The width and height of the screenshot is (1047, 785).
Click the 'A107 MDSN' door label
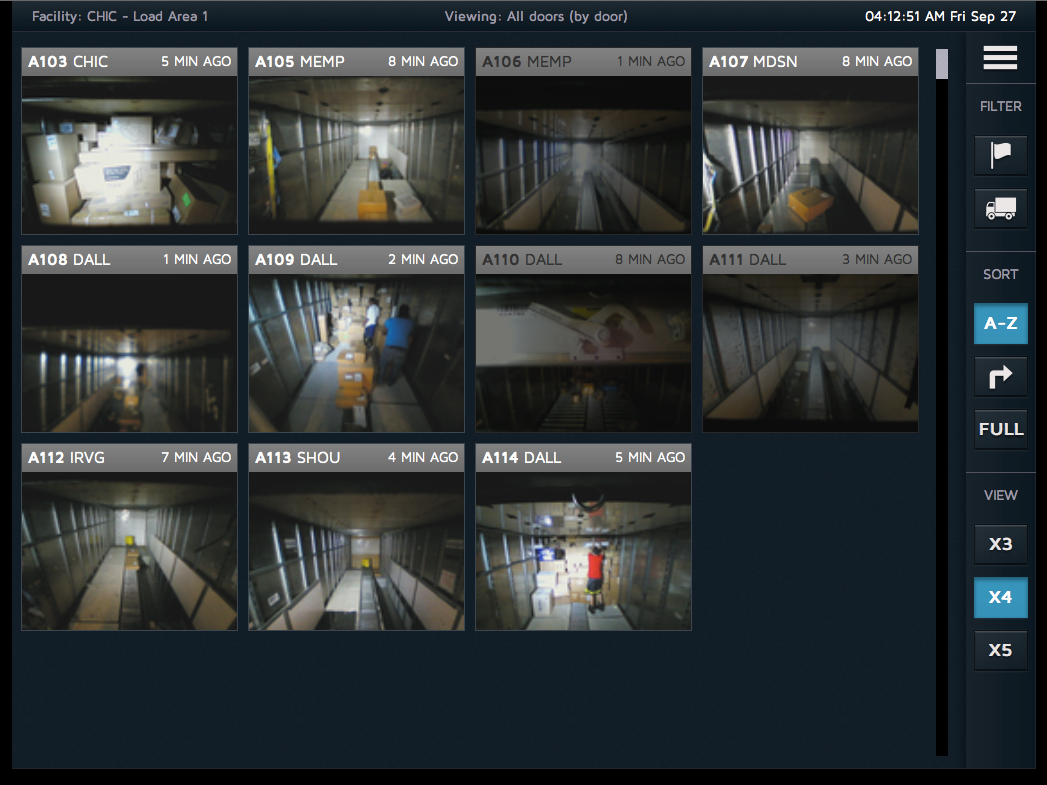753,62
